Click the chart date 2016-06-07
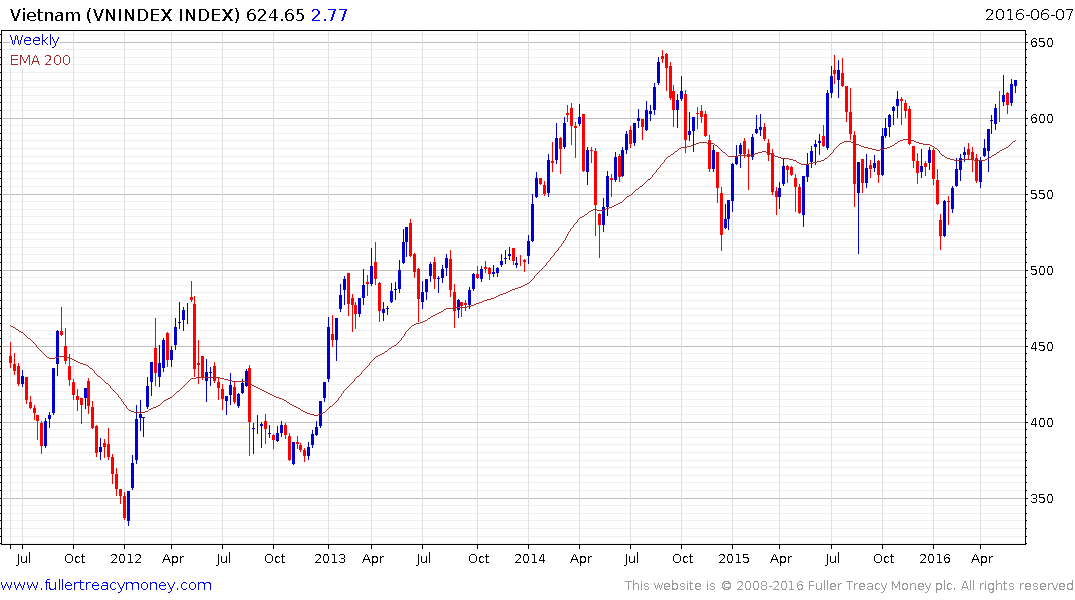 point(1028,15)
